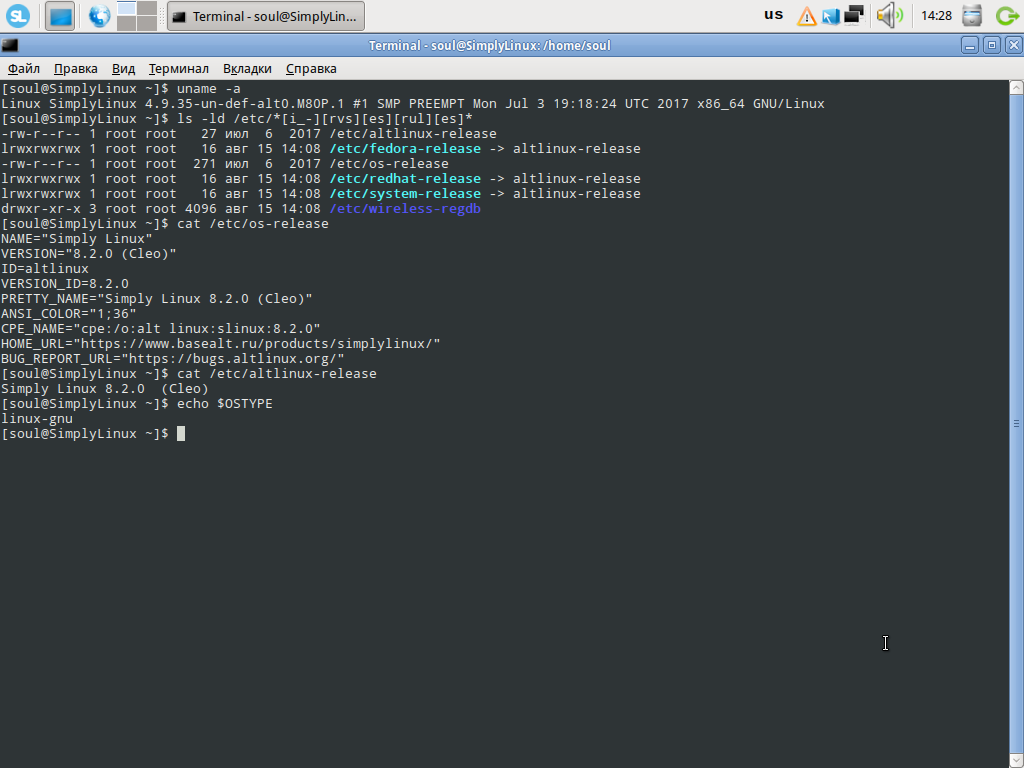Open the removable drive tray icon
This screenshot has width=1024, height=768.
tap(972, 15)
